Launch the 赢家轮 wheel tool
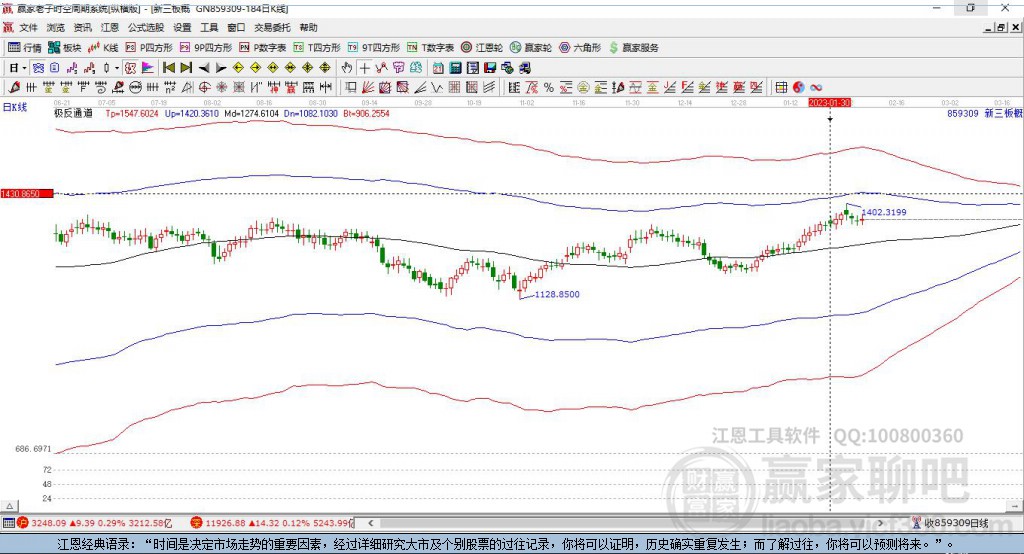 531,48
